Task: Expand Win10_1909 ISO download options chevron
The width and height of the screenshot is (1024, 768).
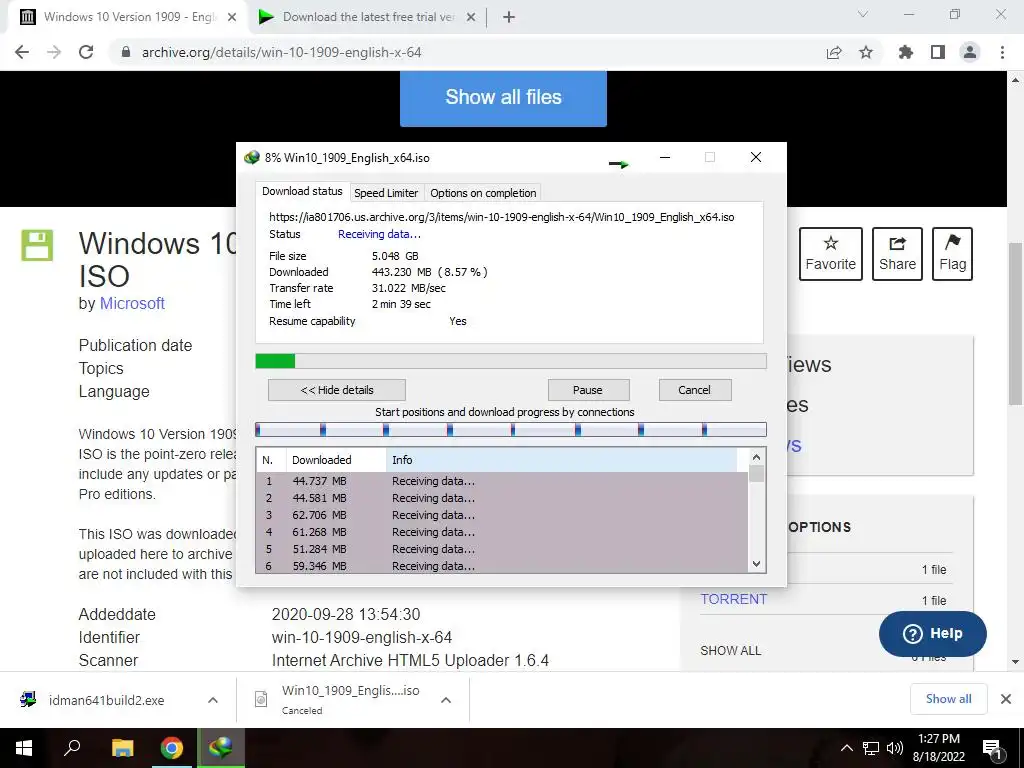Action: click(x=446, y=700)
